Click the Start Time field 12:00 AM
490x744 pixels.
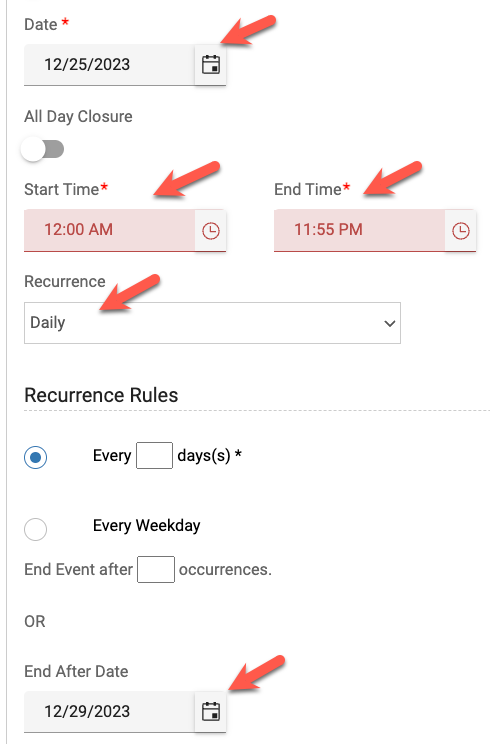110,231
